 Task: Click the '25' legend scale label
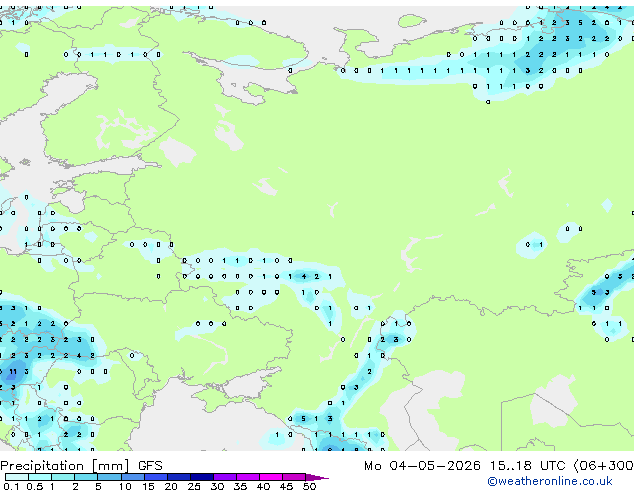pyautogui.click(x=194, y=486)
